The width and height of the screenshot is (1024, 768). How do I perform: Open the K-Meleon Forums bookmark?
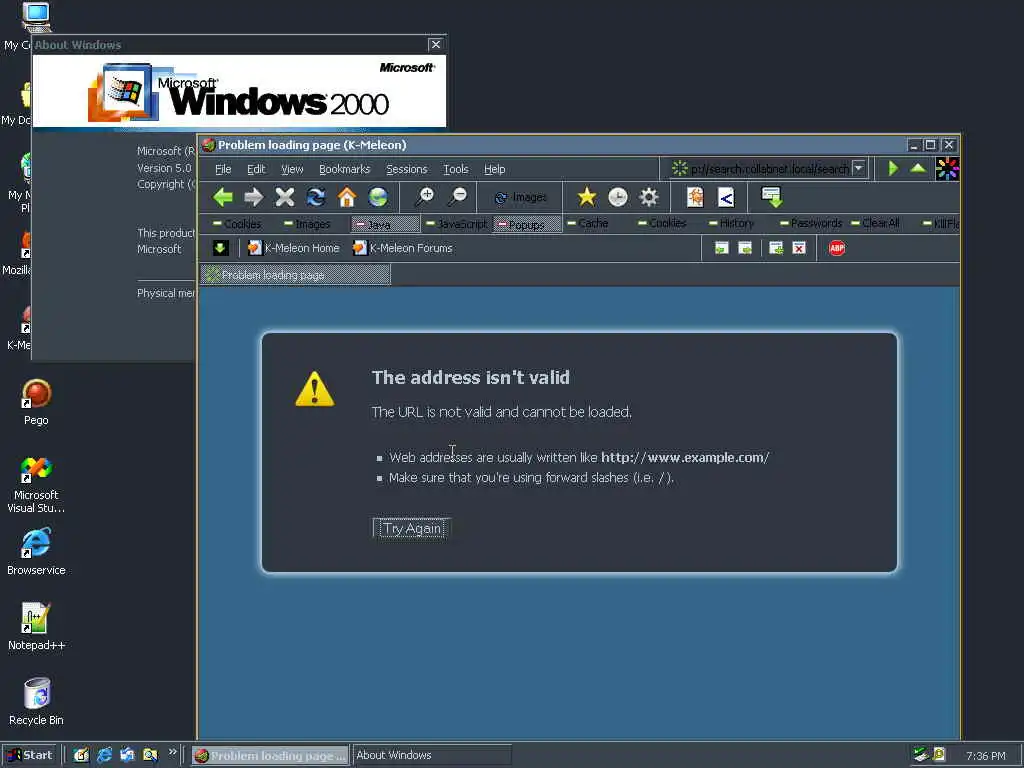pos(402,248)
